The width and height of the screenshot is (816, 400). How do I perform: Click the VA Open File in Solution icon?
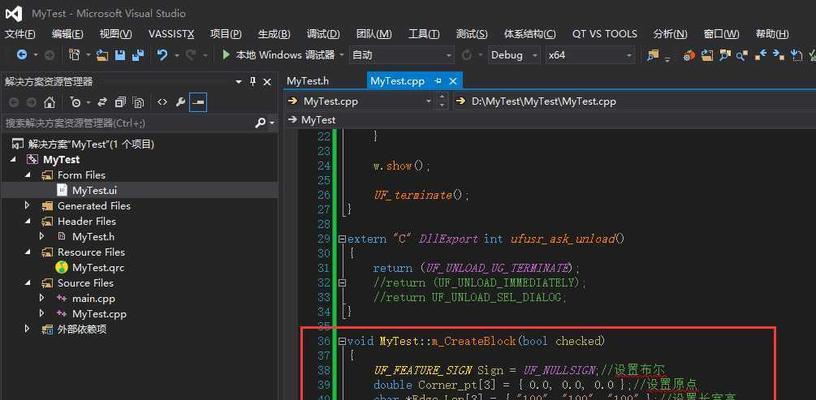coord(707,55)
